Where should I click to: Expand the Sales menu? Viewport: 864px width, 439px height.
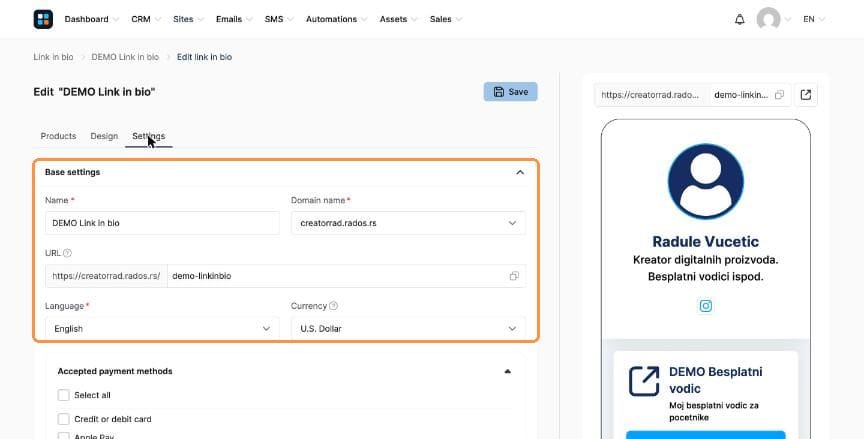446,19
